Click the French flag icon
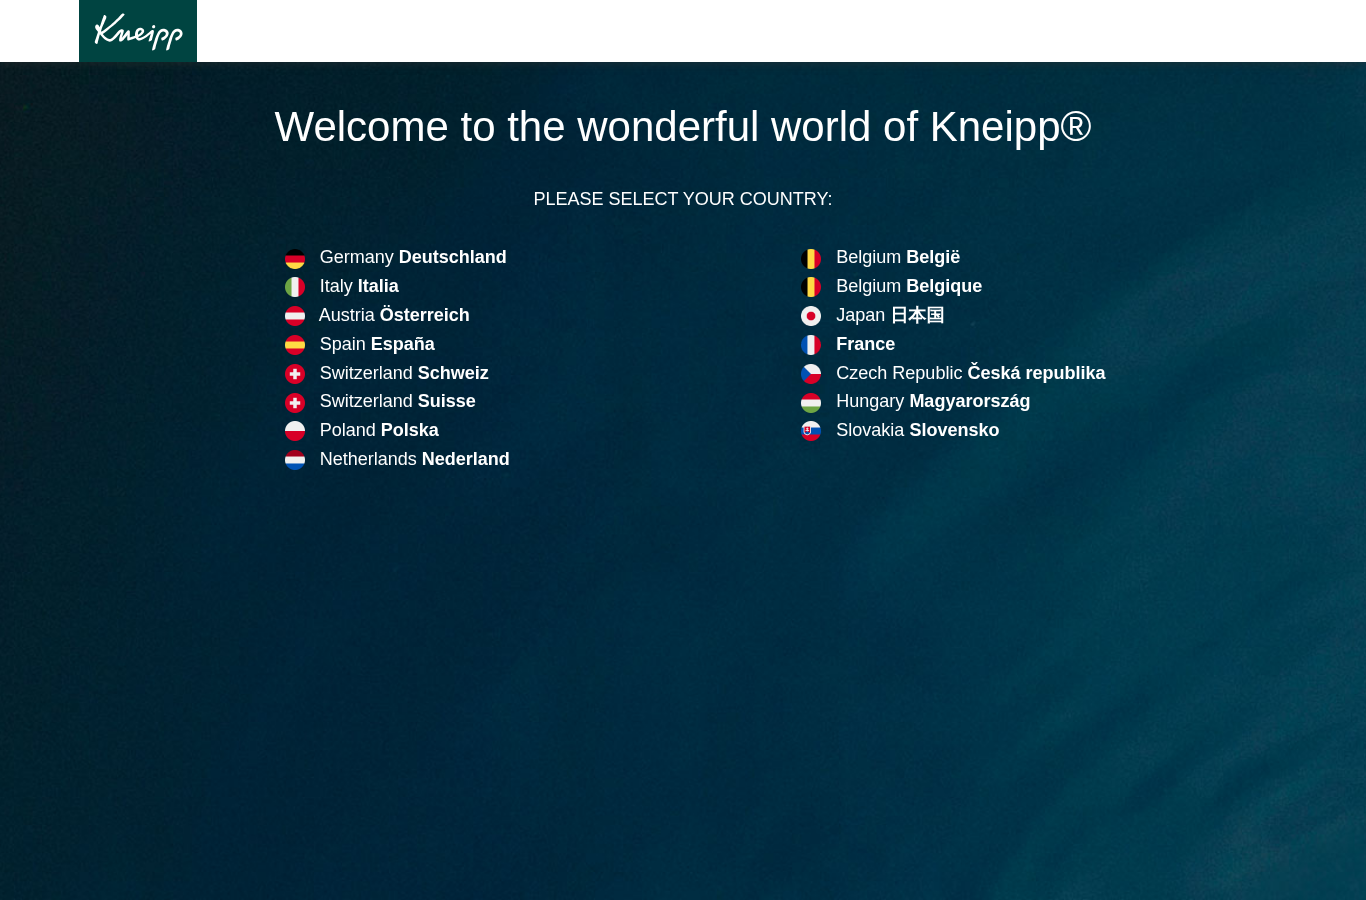 tap(811, 345)
